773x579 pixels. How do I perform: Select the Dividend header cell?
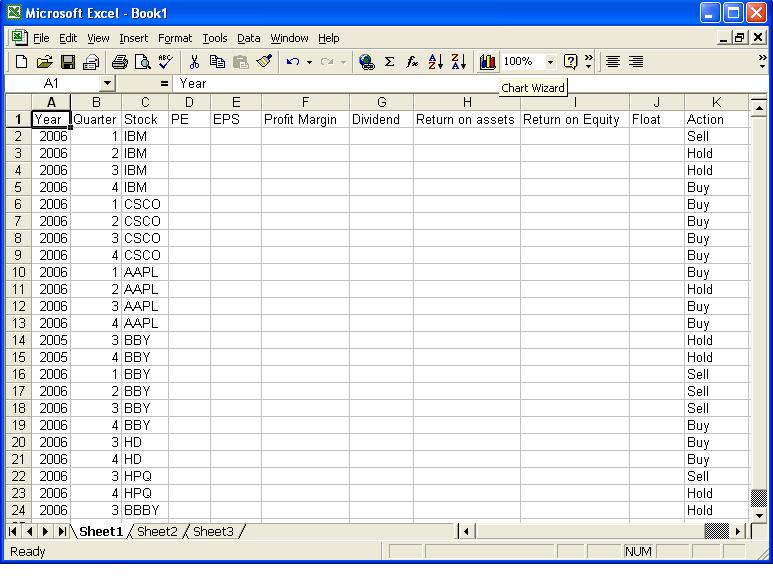[x=381, y=119]
